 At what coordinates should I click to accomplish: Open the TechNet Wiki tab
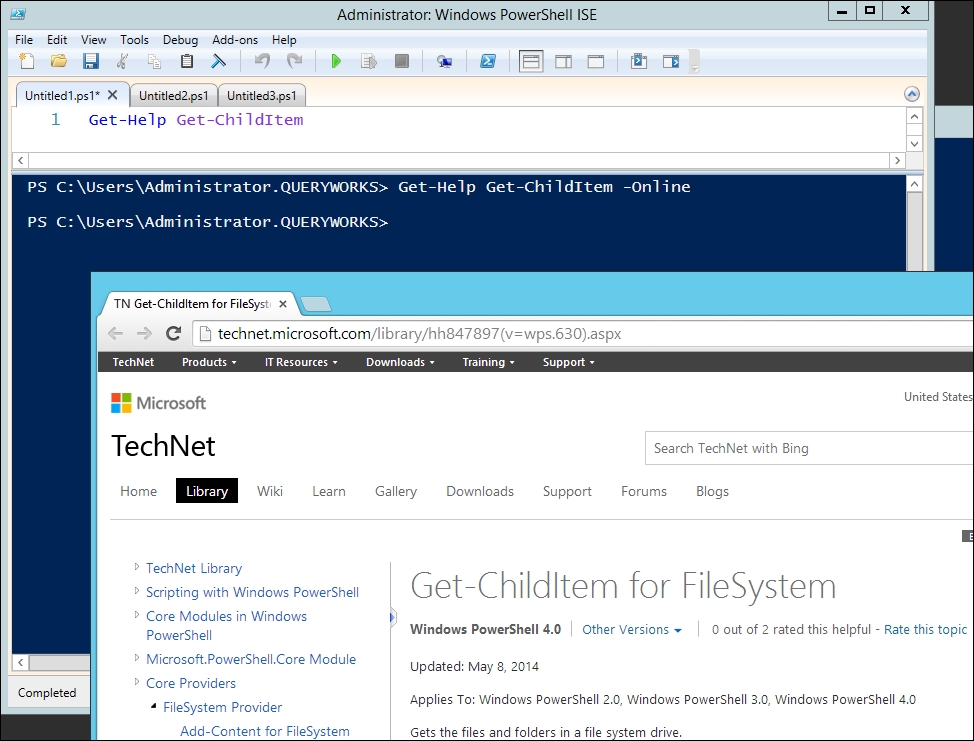[270, 491]
